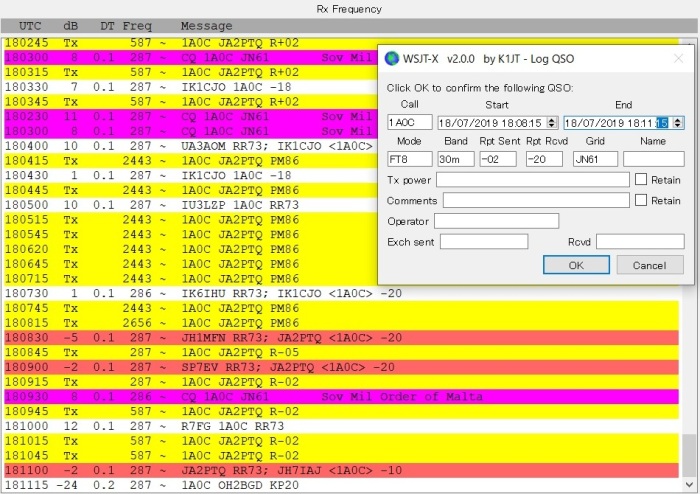Select row 181115 1A0C OH2BGD KP20
Viewport: 700px width, 494px height.
coord(342,485)
